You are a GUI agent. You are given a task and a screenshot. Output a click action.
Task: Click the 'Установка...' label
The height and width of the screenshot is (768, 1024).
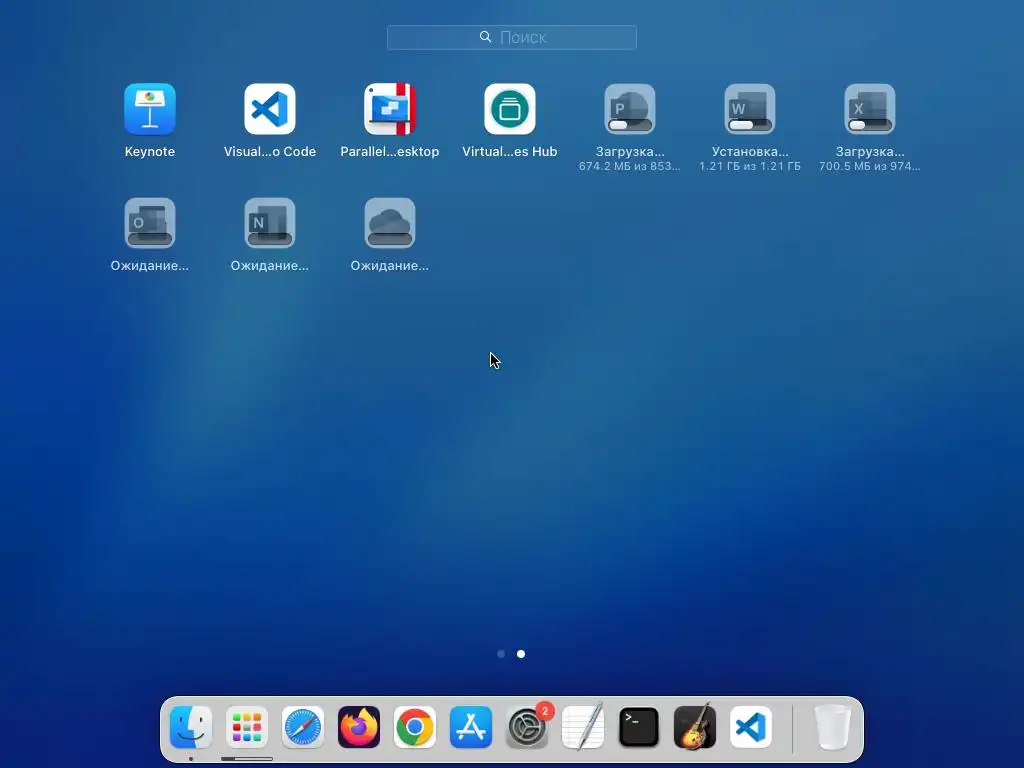coord(750,152)
